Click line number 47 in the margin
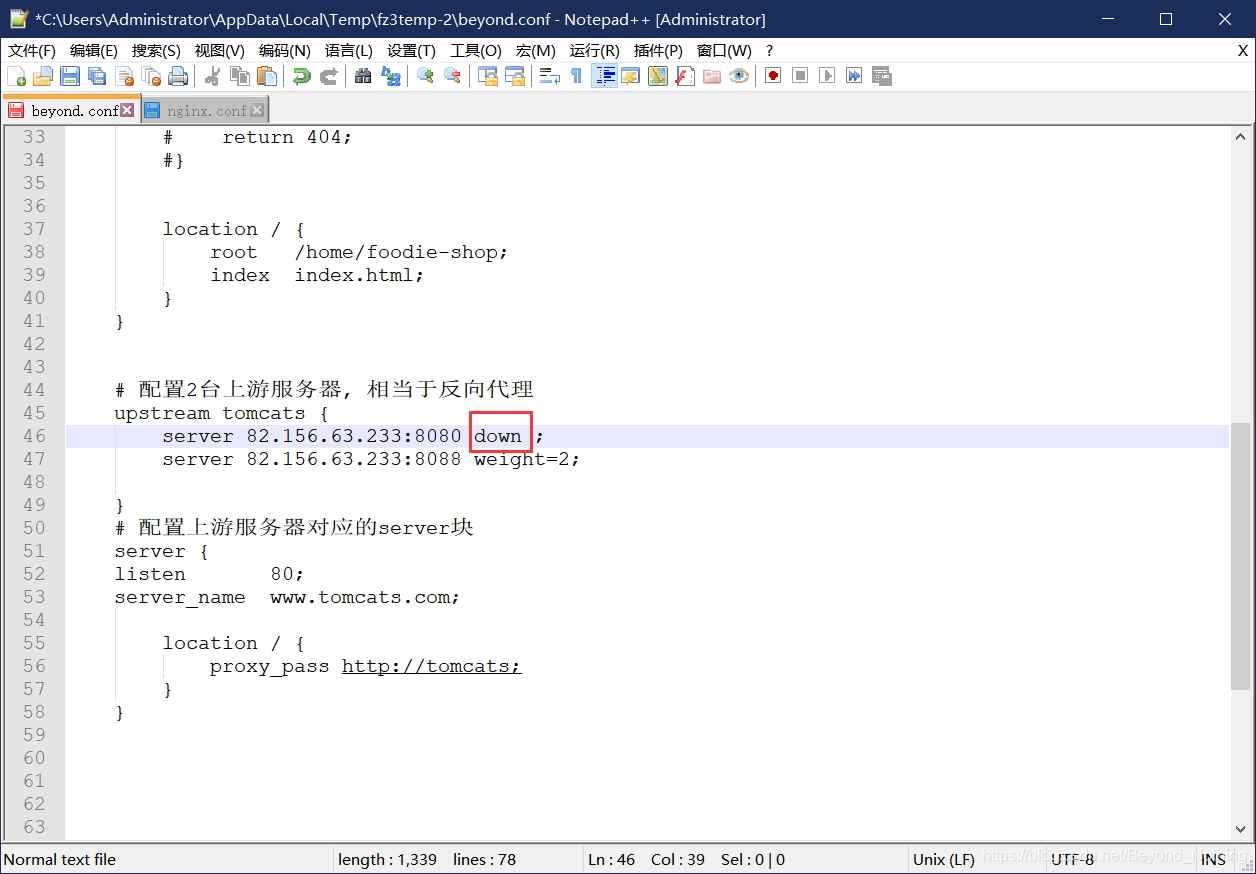 [x=34, y=459]
